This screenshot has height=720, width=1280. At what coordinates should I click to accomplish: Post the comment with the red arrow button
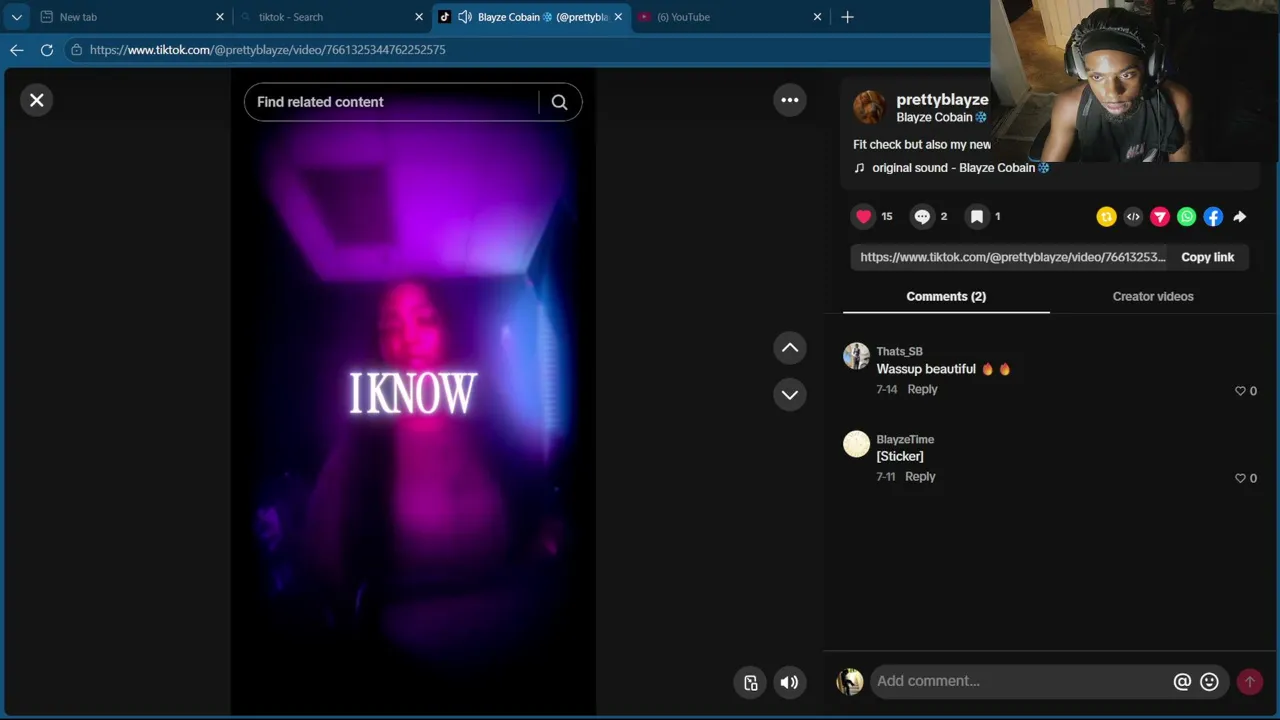pyautogui.click(x=1249, y=682)
